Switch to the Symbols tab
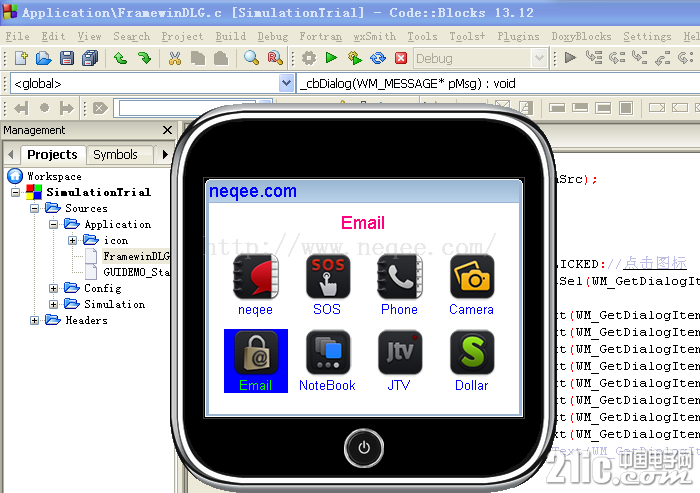 116,155
